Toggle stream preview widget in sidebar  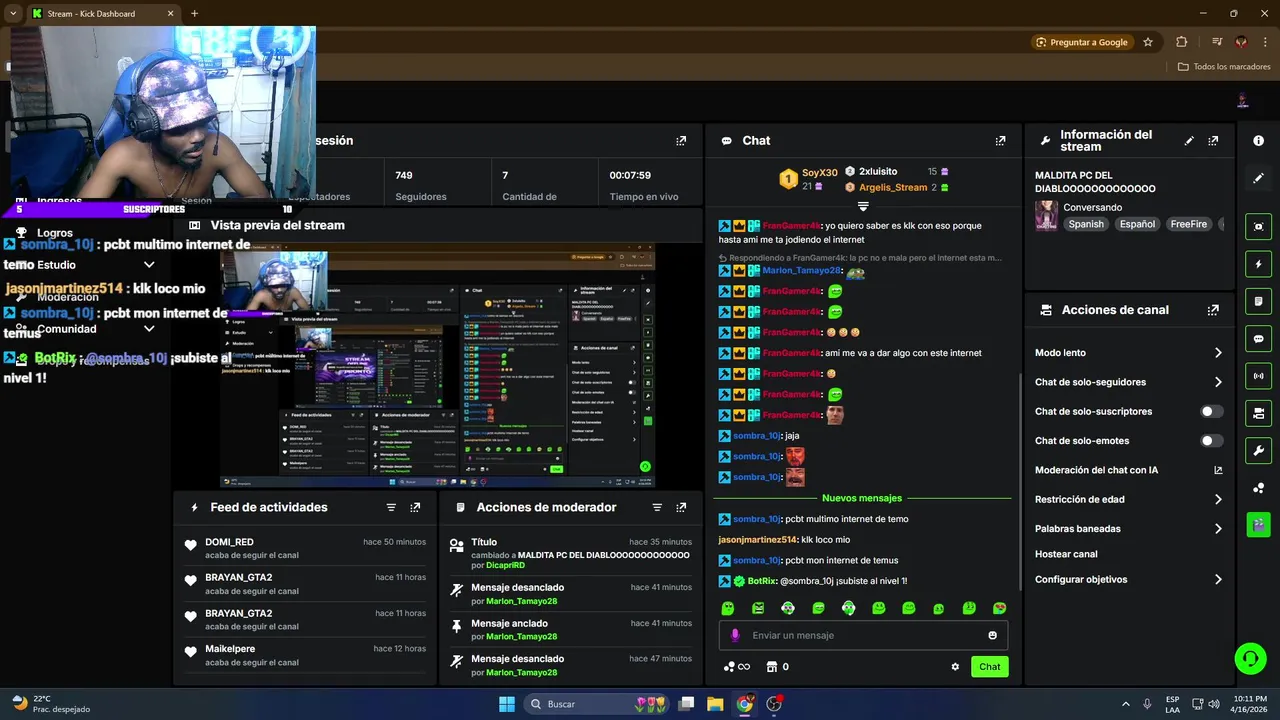(x=1258, y=227)
